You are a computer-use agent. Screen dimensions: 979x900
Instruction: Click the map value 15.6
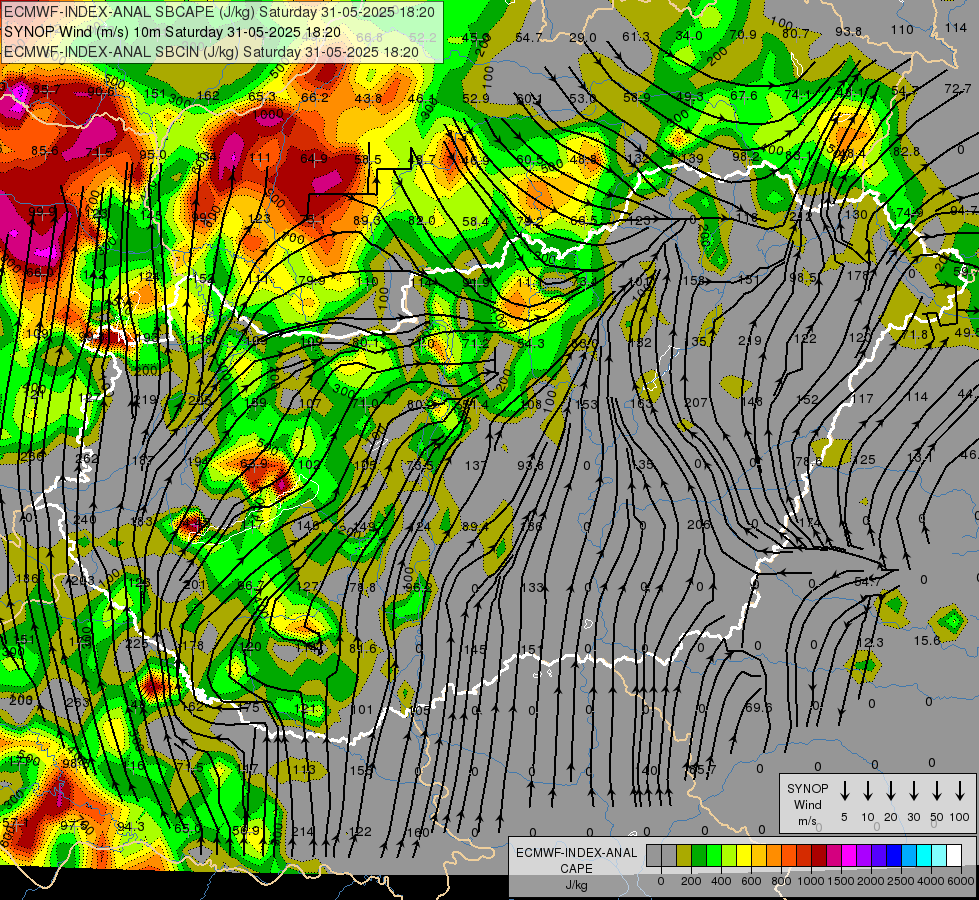[927, 640]
